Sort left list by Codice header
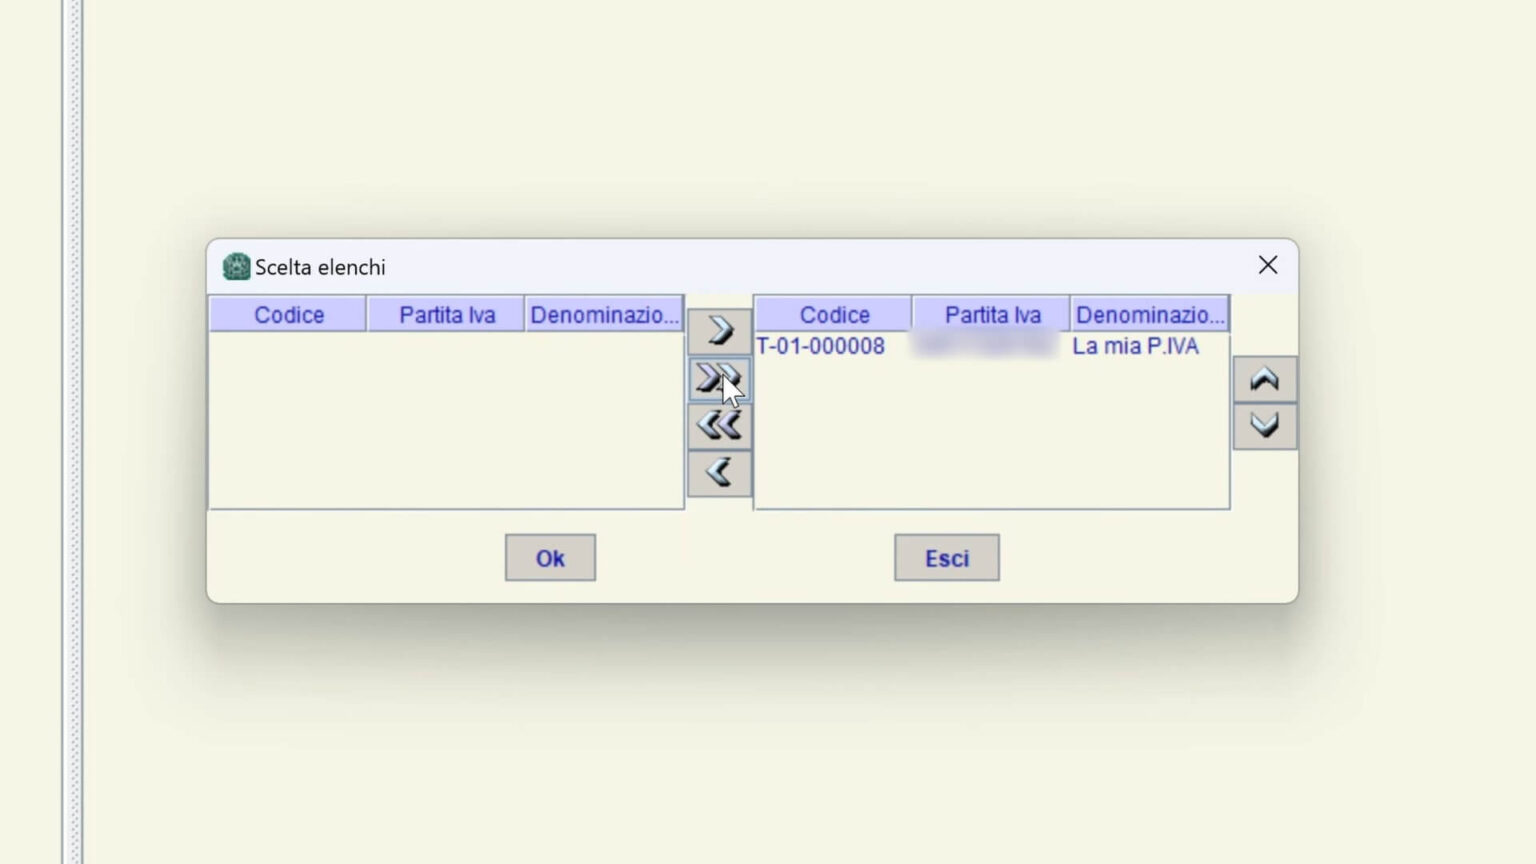Screen dimensions: 1536x864 [288, 315]
